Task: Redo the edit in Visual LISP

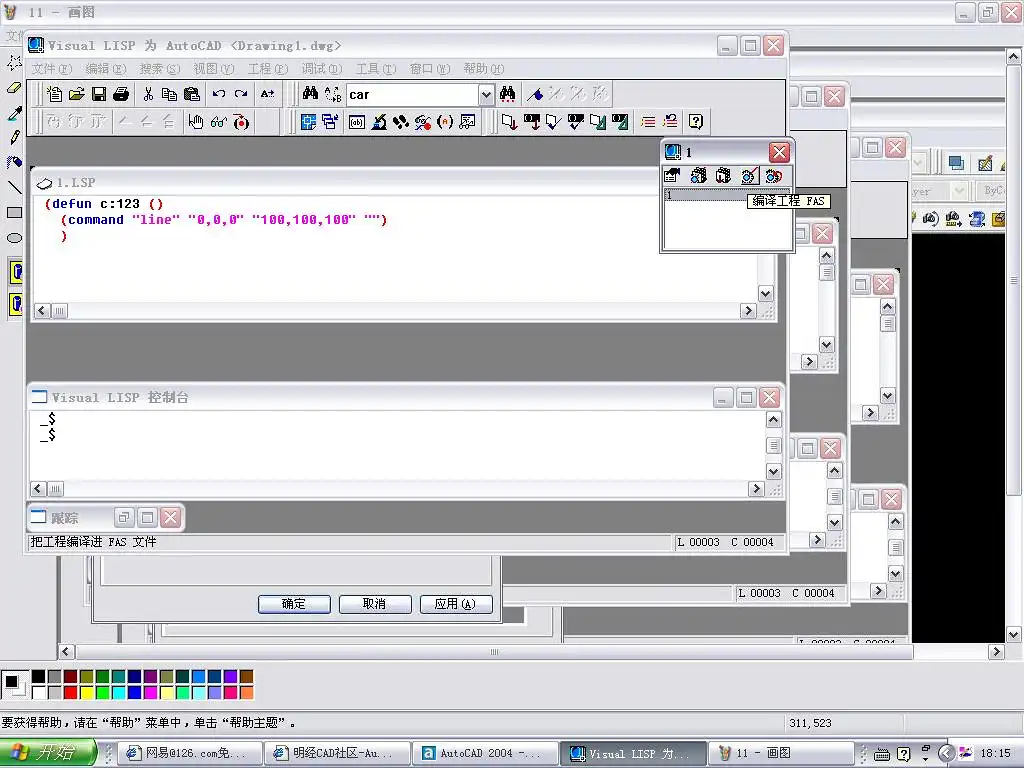Action: pos(241,94)
